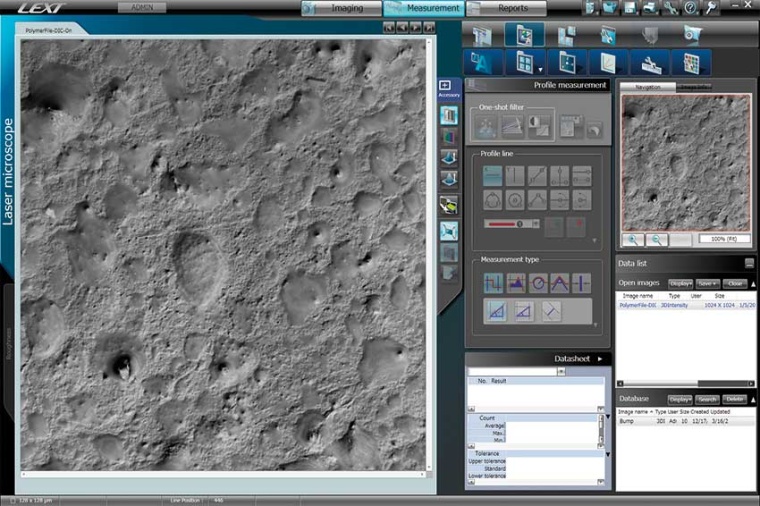Toggle the Accessory panel button
The height and width of the screenshot is (506, 760).
(445, 88)
